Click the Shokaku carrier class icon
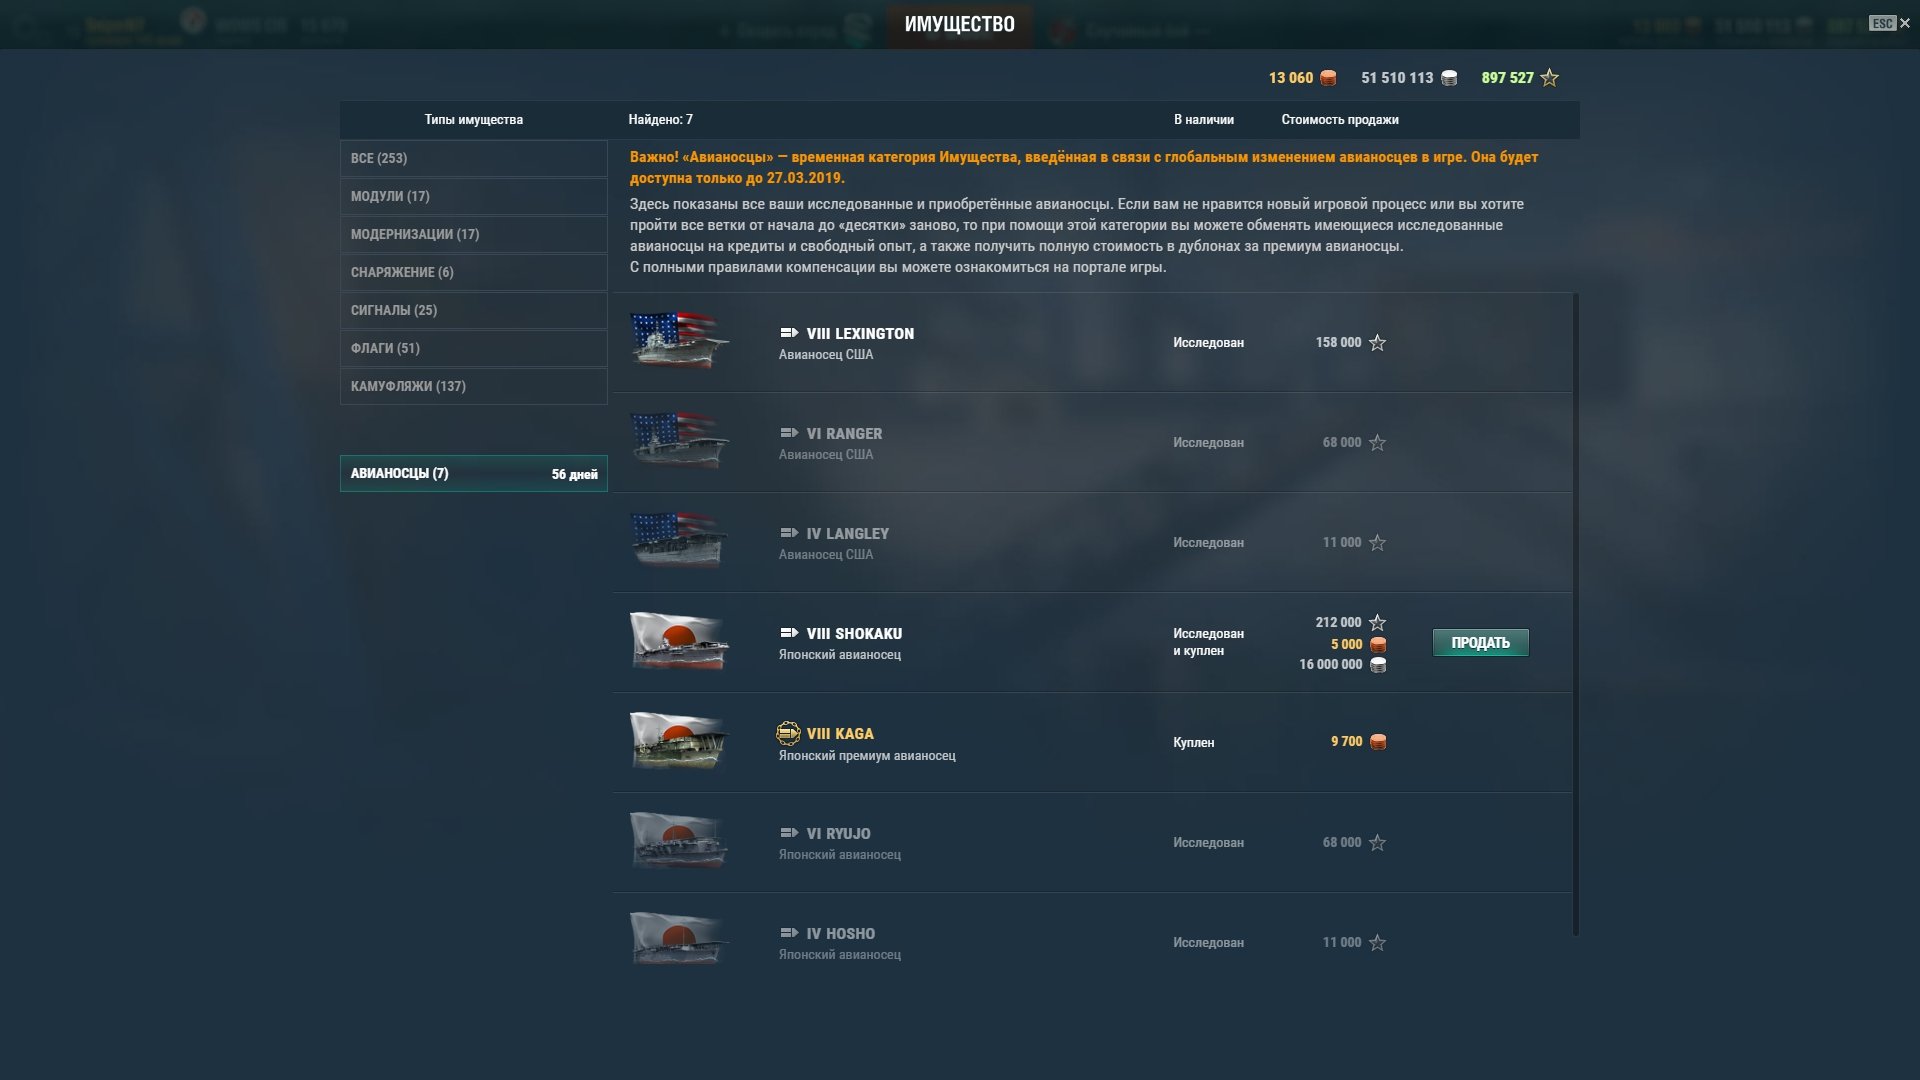This screenshot has width=1920, height=1080. [789, 633]
